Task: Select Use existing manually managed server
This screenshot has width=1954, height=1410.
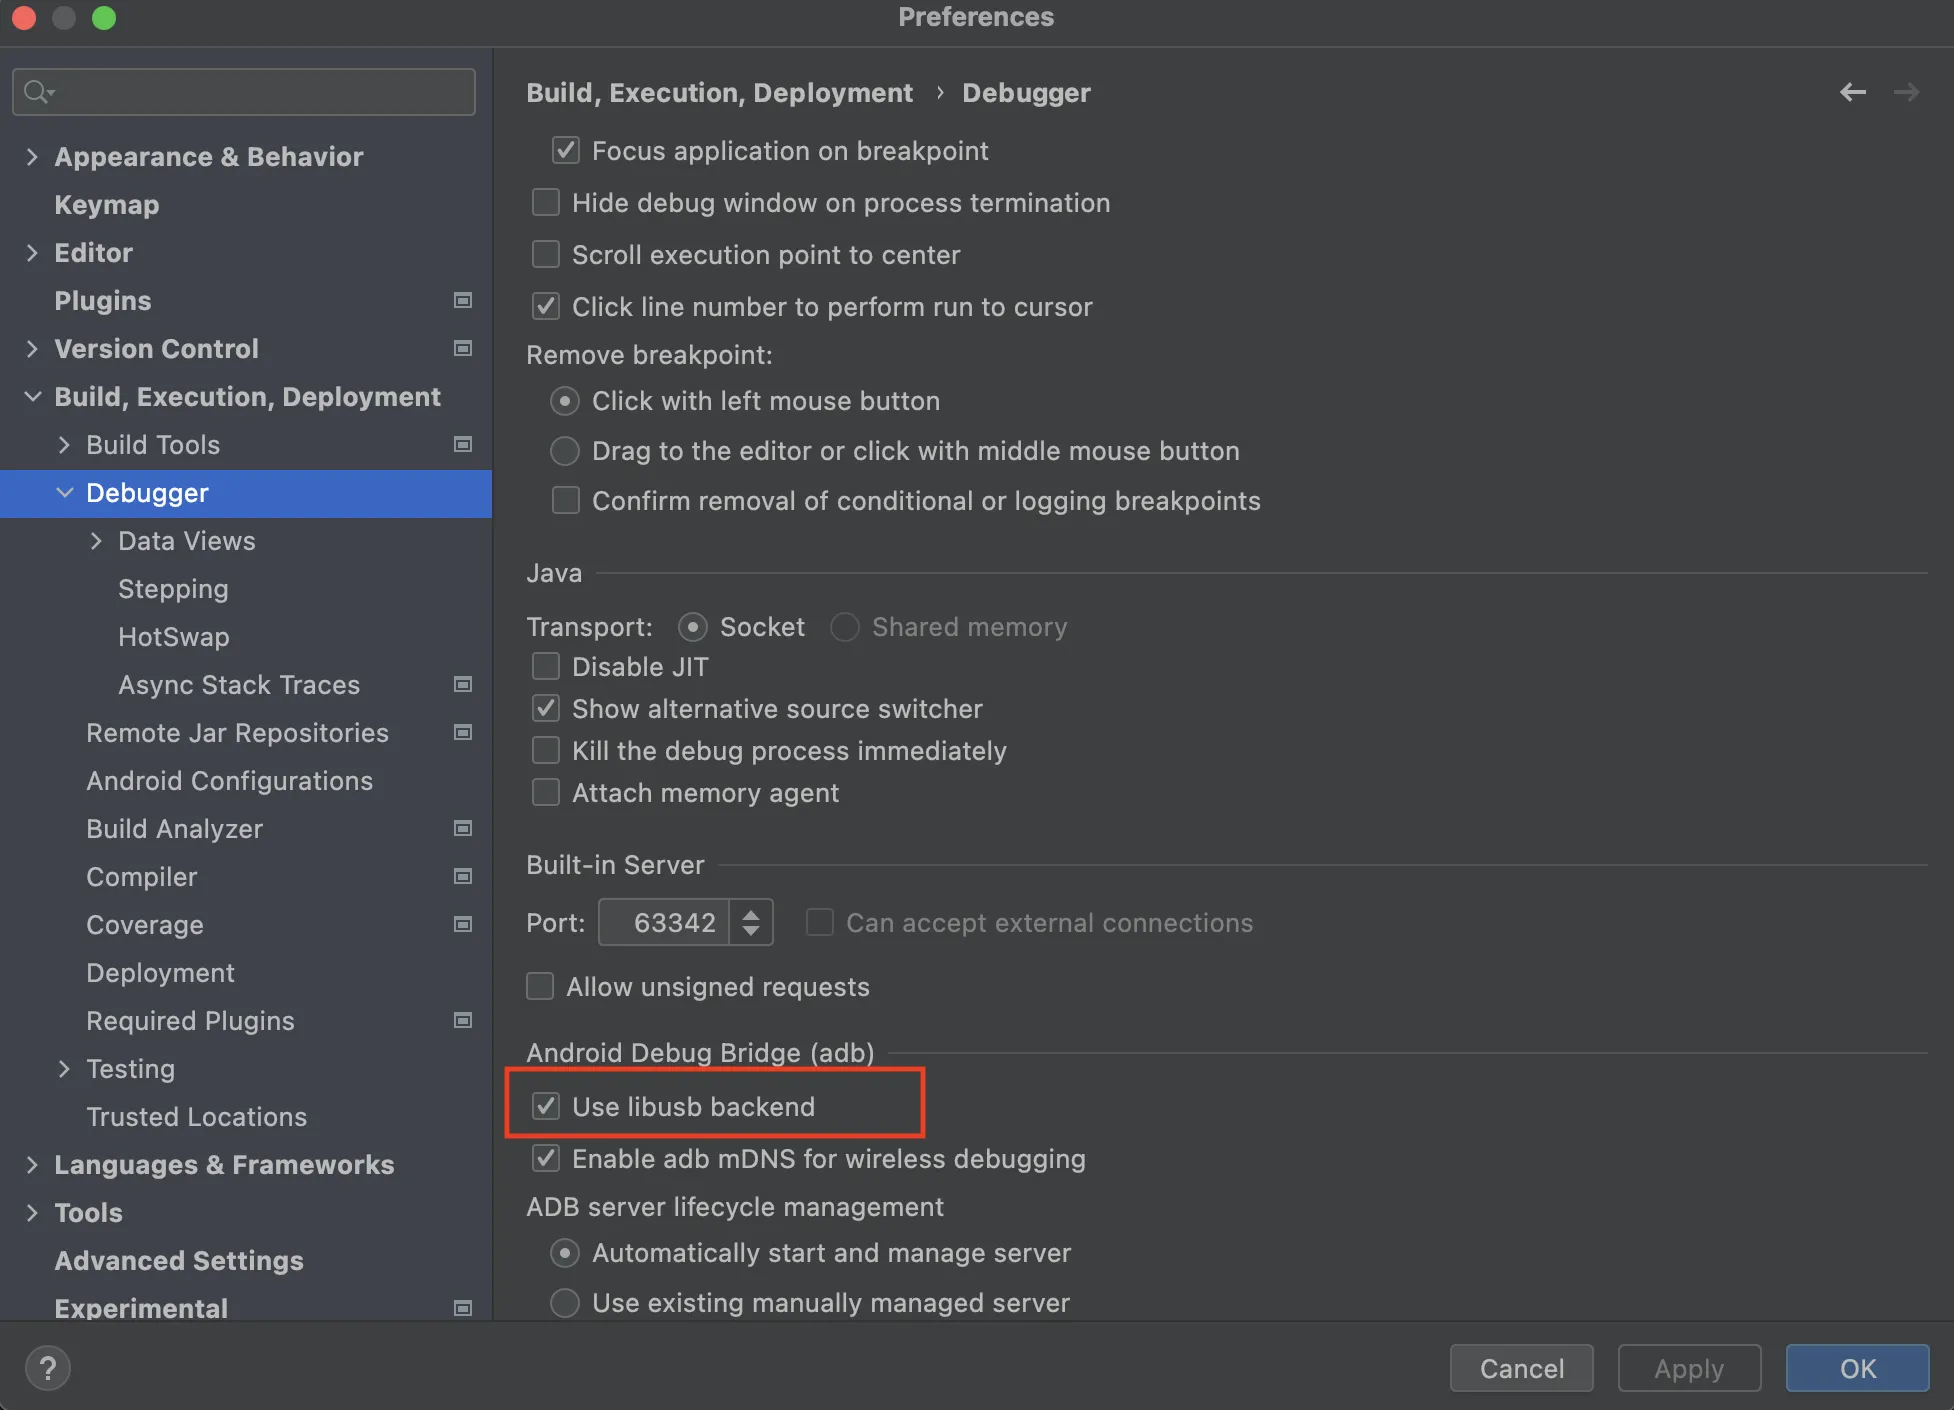Action: (x=565, y=1302)
